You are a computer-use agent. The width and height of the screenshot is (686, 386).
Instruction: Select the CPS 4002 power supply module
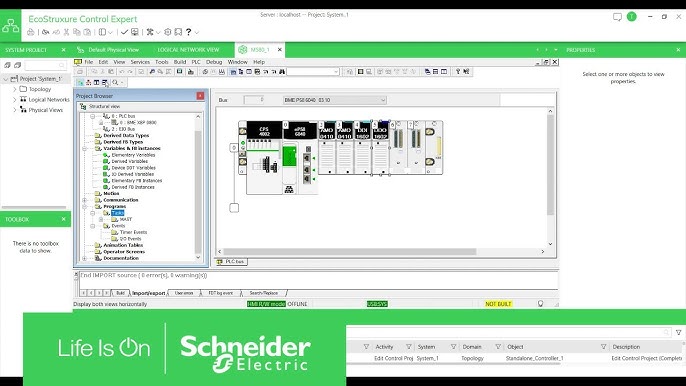tap(264, 131)
